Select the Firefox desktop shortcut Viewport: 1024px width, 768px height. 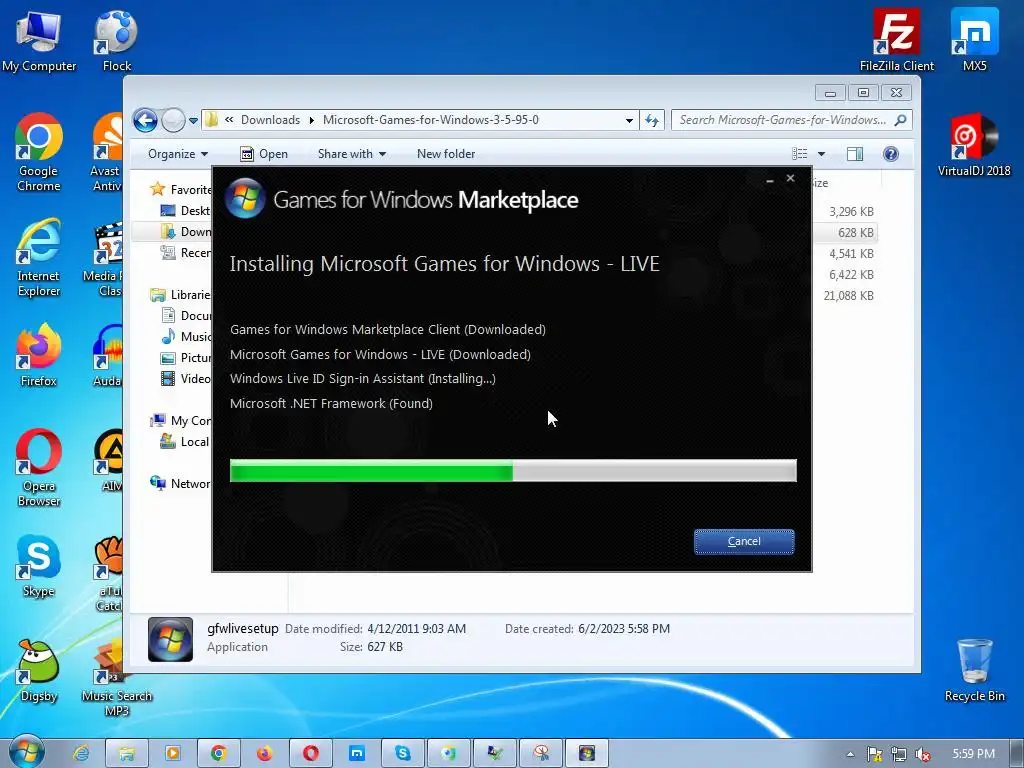39,355
